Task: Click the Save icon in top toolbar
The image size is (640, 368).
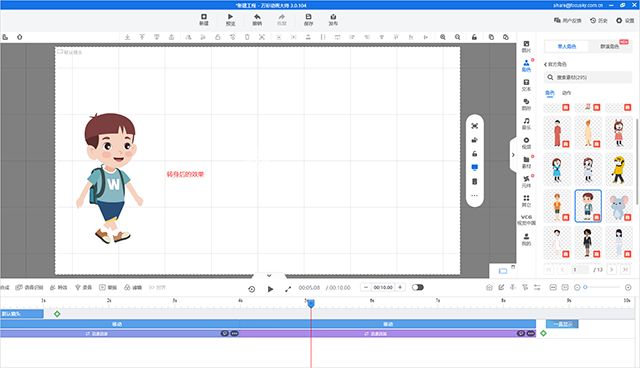Action: 308,19
